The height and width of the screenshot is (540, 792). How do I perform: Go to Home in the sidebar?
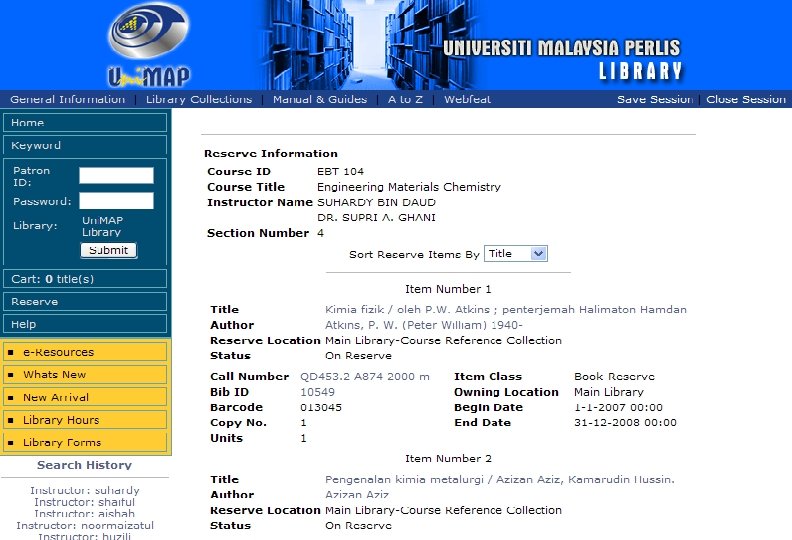pos(85,123)
